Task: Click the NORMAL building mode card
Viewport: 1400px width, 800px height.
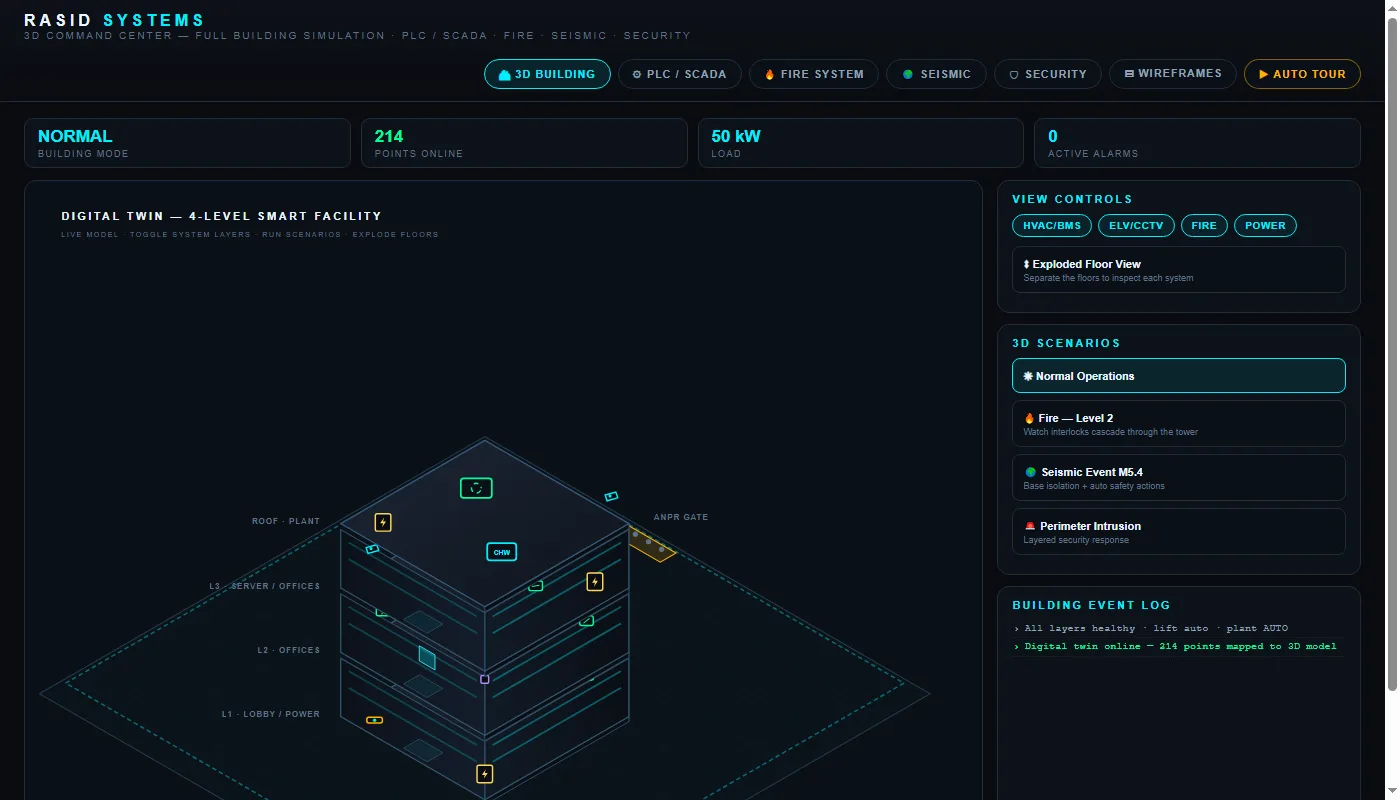Action: [x=187, y=143]
